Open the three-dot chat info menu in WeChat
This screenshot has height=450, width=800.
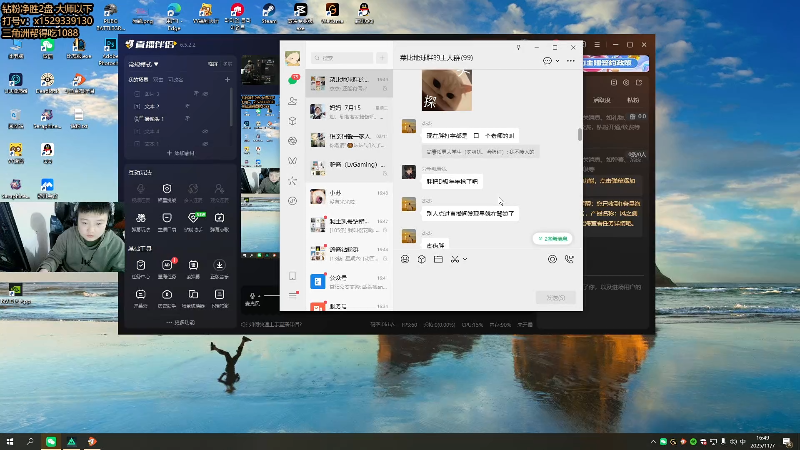(570, 61)
